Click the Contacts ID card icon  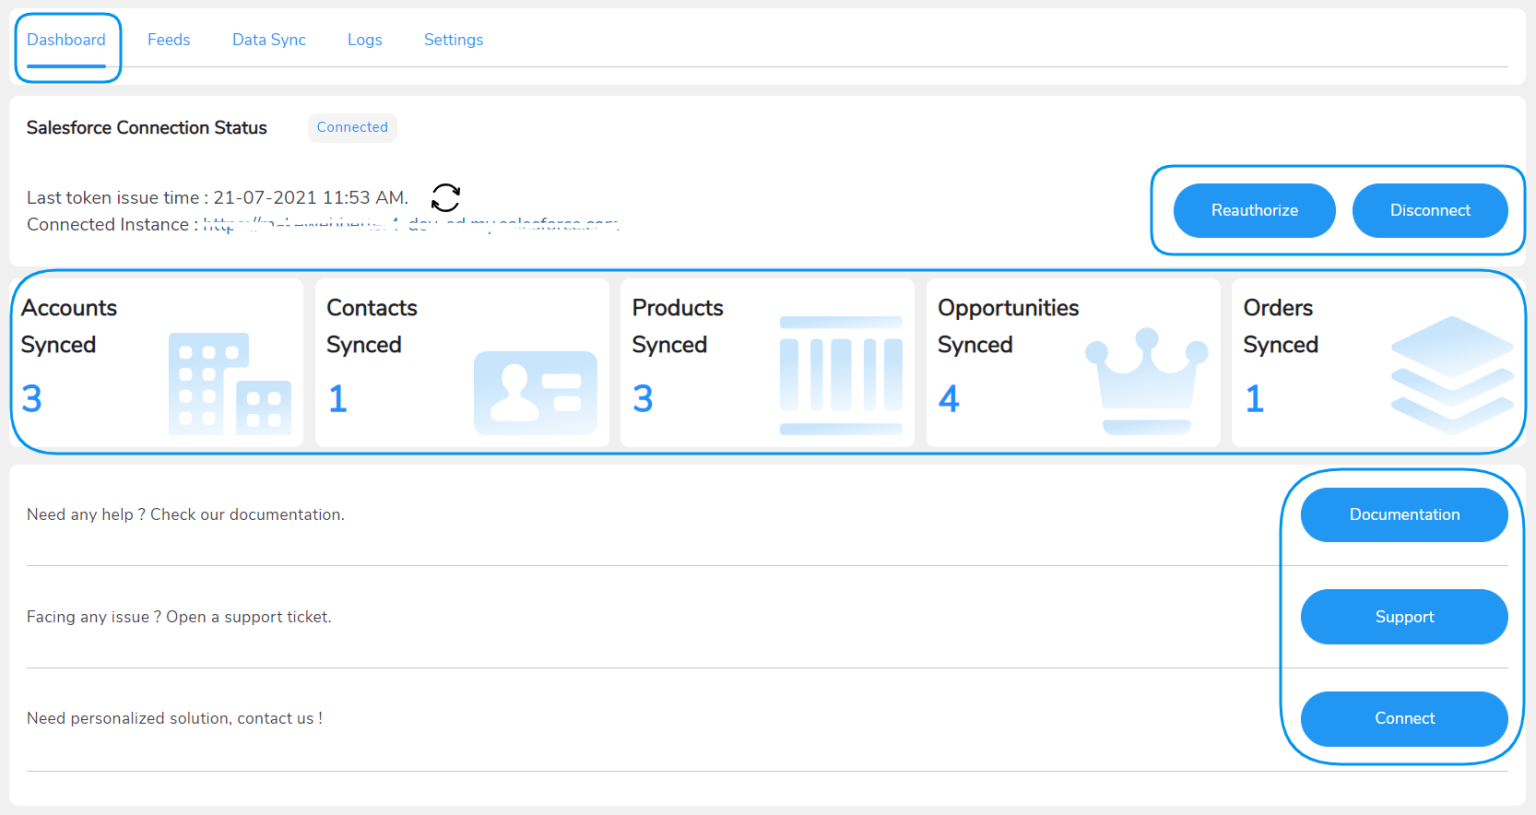click(x=535, y=392)
